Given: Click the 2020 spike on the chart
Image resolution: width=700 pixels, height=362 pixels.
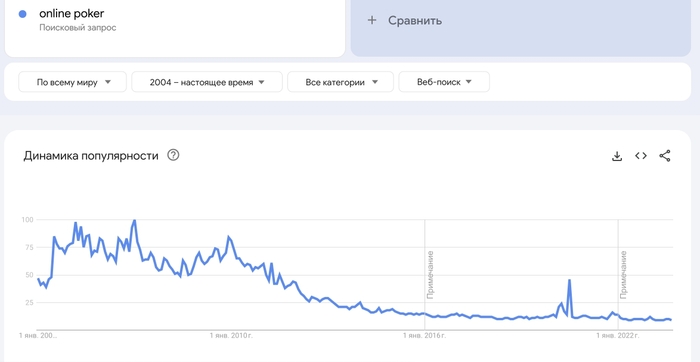Looking at the screenshot, I should [x=569, y=280].
